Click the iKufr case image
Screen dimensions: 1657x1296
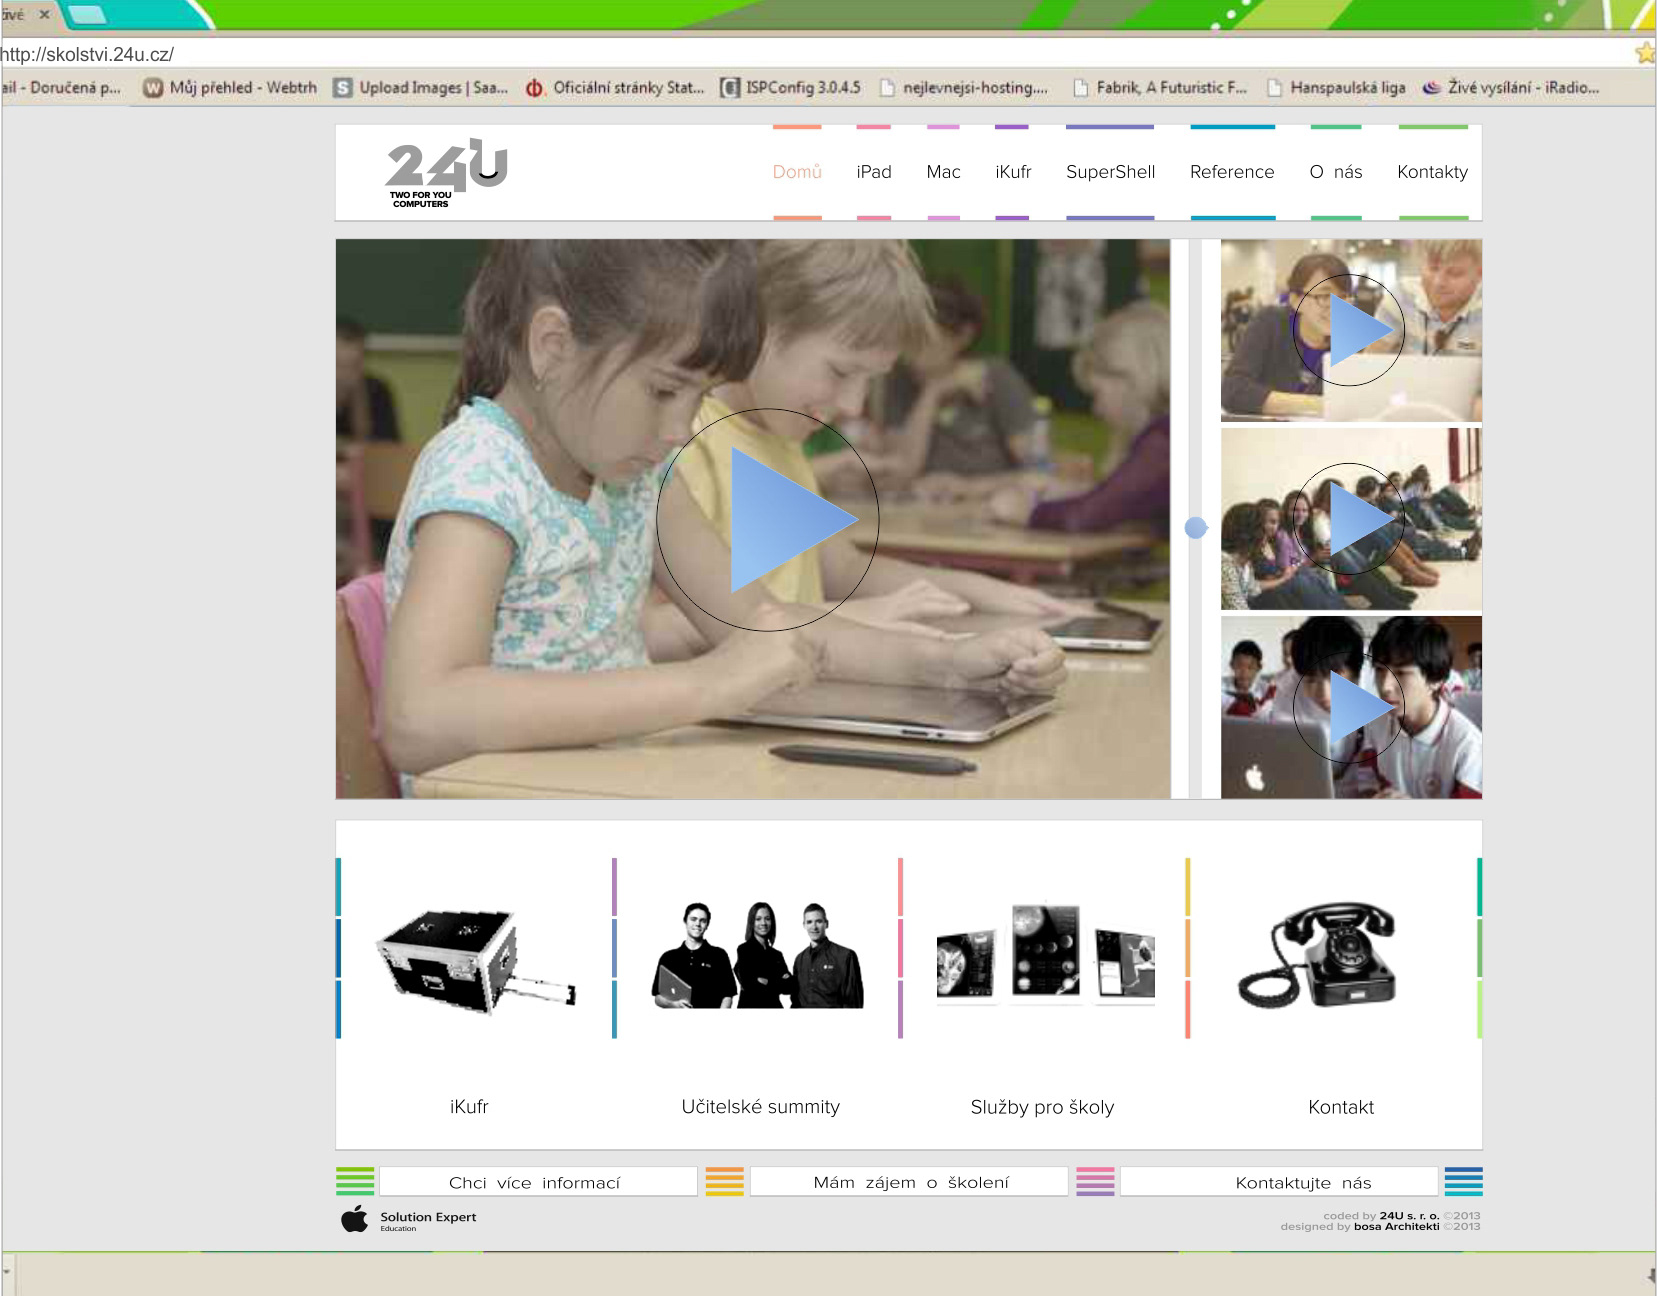(475, 961)
